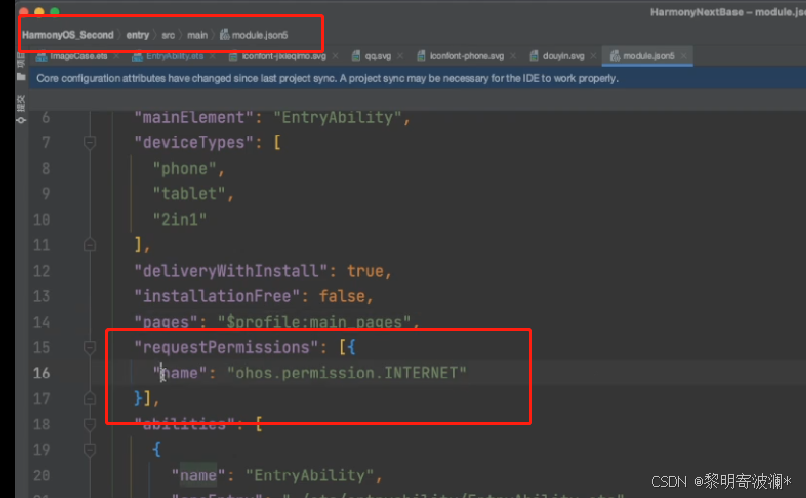Click the module.json5 file icon in breadcrumb
Image resolution: width=806 pixels, height=498 pixels.
coord(225,35)
